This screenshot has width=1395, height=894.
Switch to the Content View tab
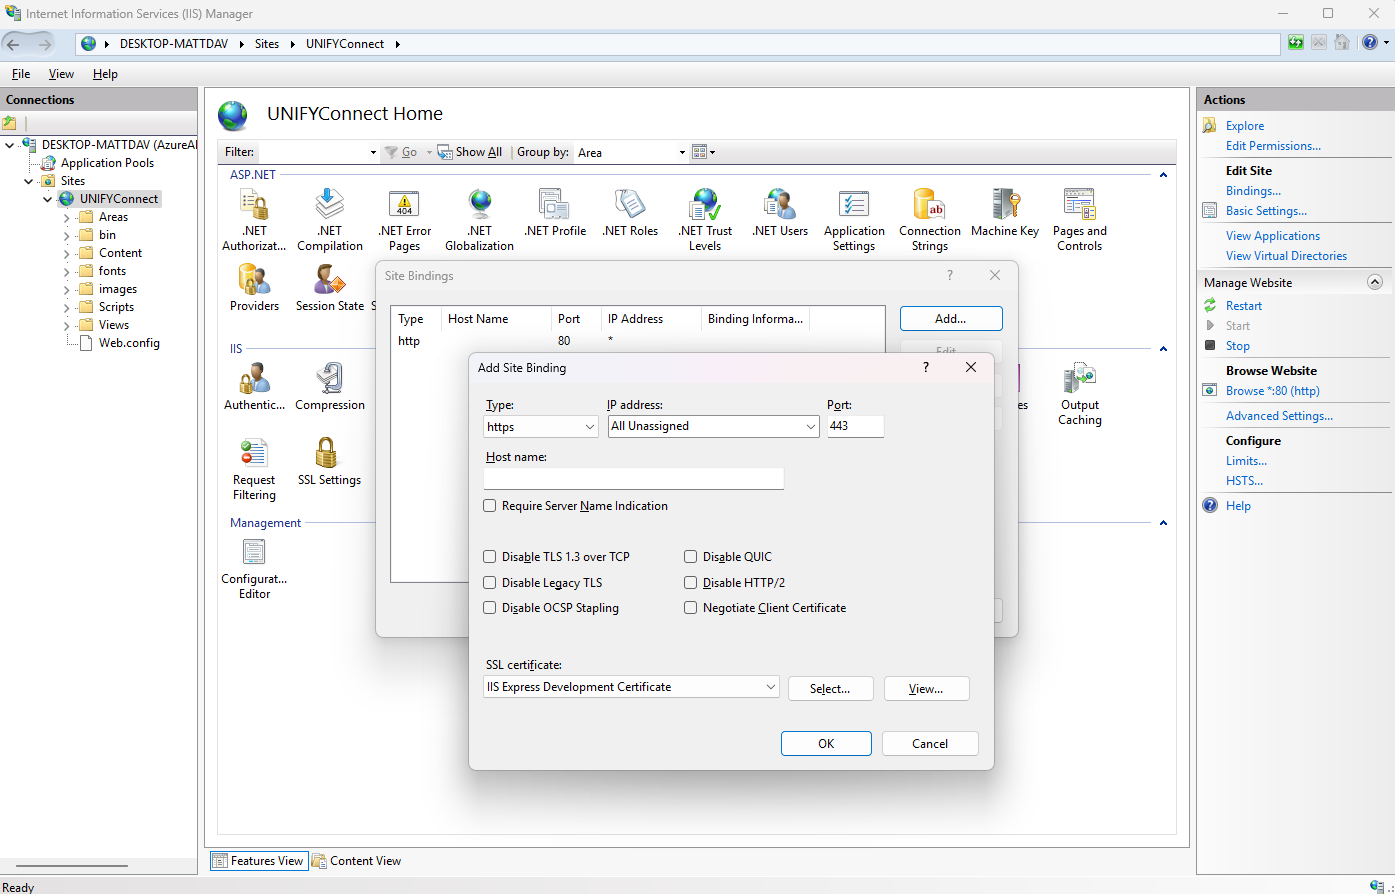point(357,861)
